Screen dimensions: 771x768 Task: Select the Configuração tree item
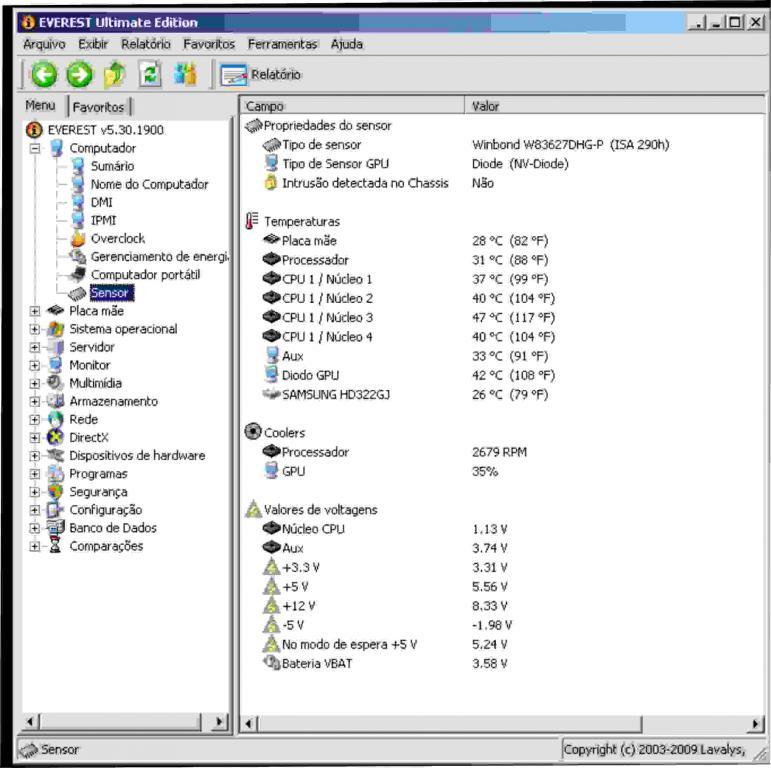click(106, 510)
